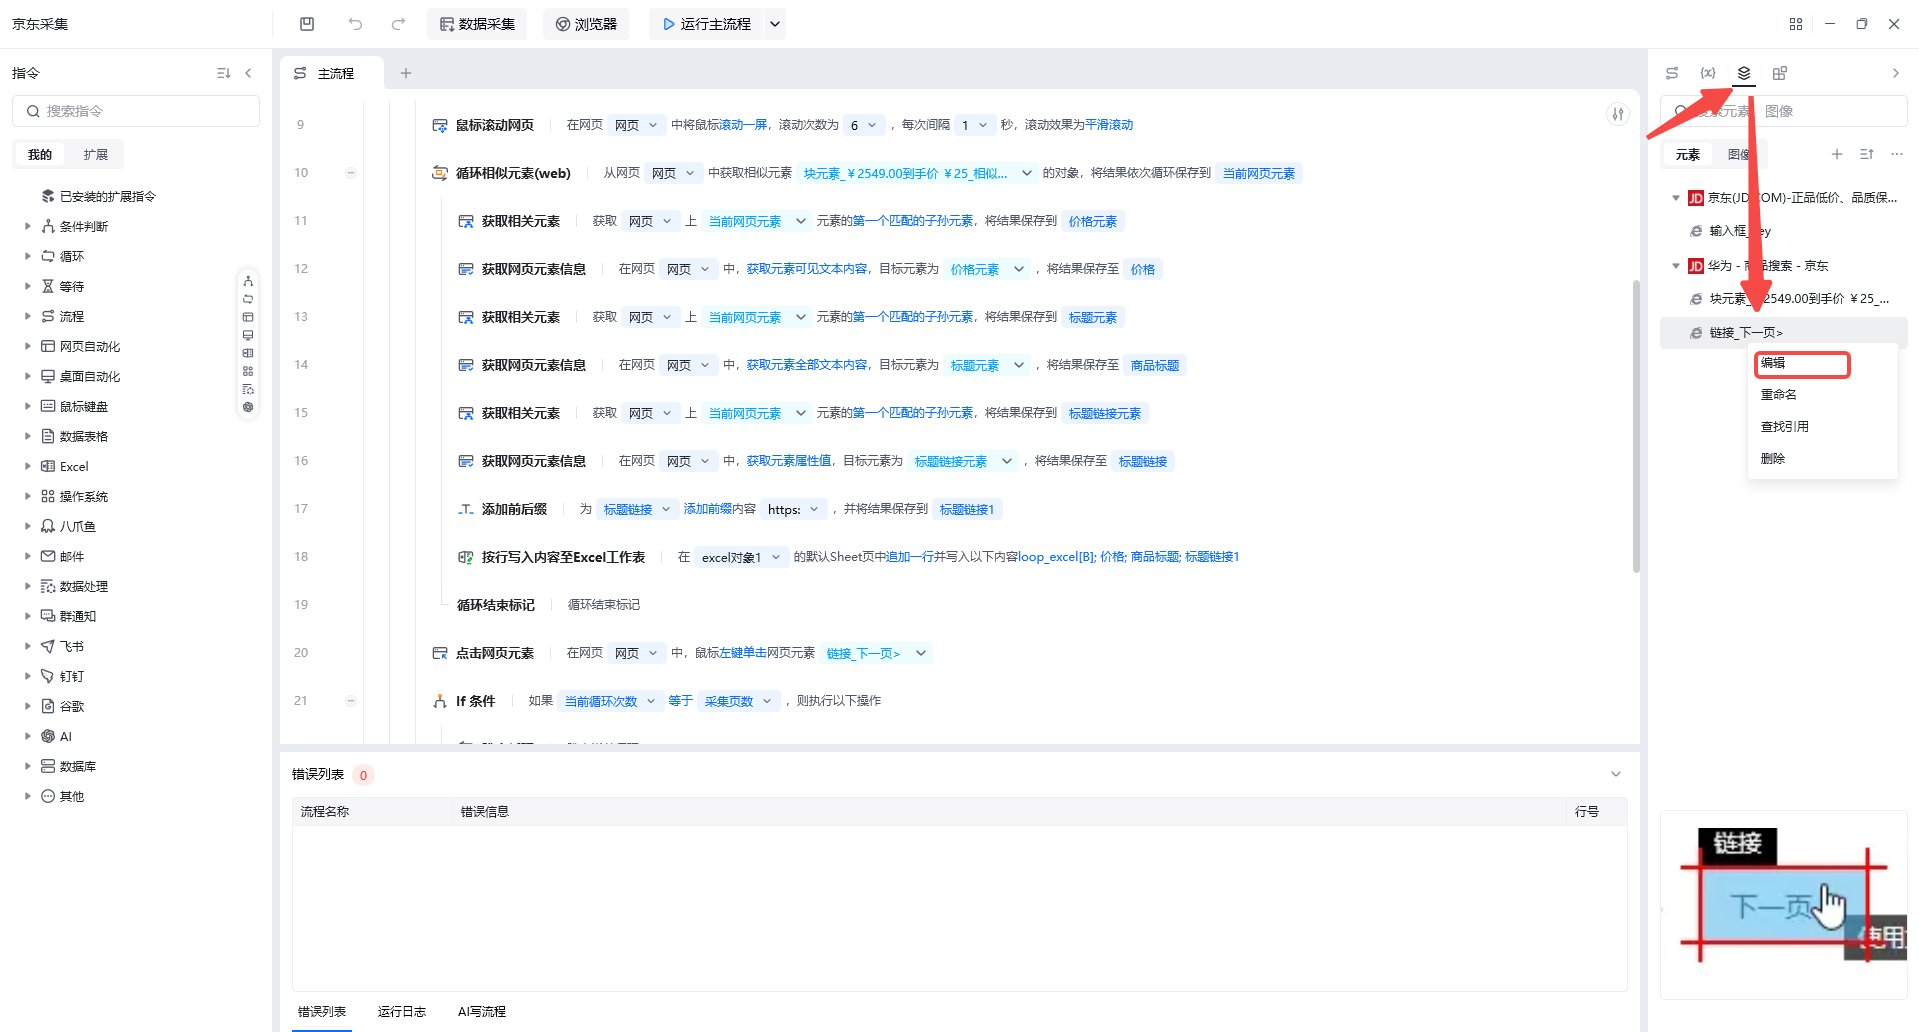Open more options ellipsis in element library
The image size is (1919, 1032).
(1897, 154)
